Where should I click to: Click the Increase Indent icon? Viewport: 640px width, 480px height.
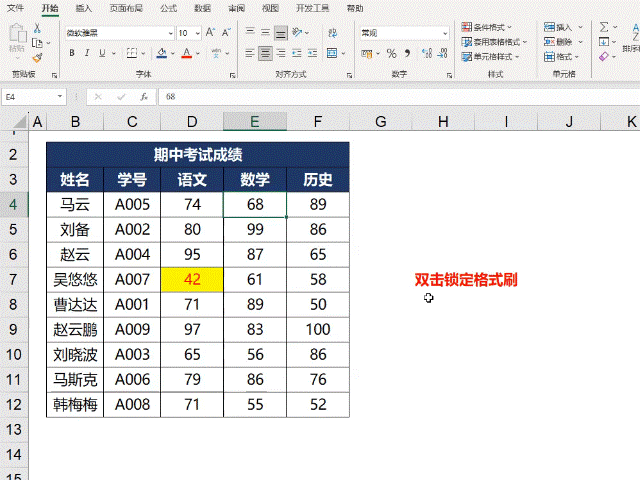click(x=313, y=53)
